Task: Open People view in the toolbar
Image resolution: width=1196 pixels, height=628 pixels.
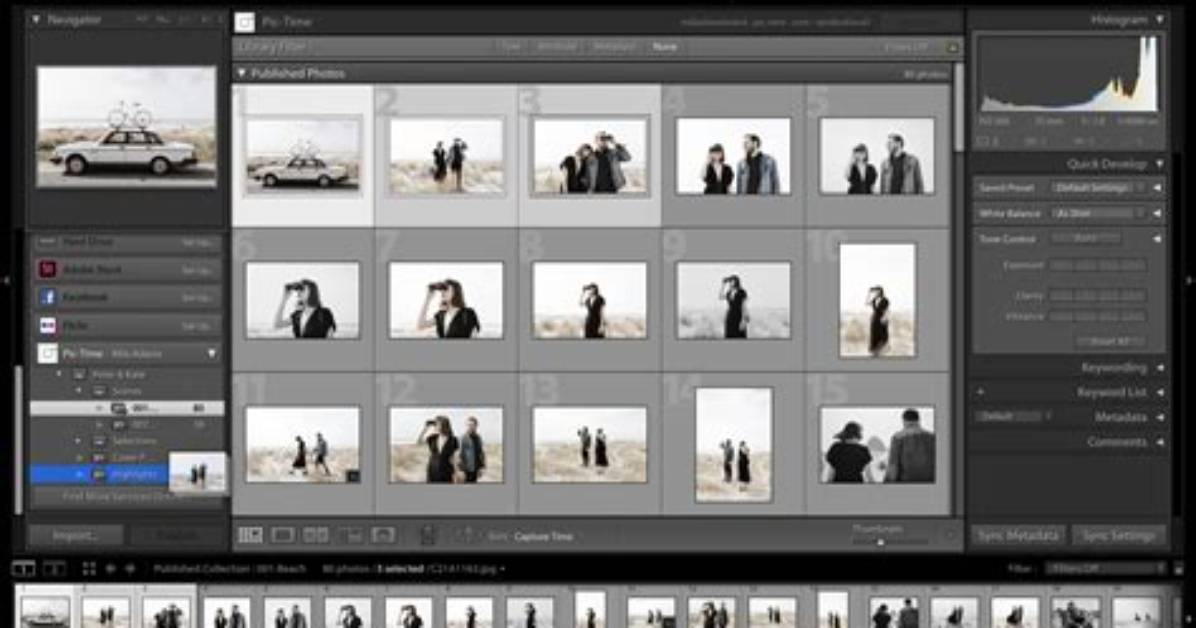Action: [383, 536]
